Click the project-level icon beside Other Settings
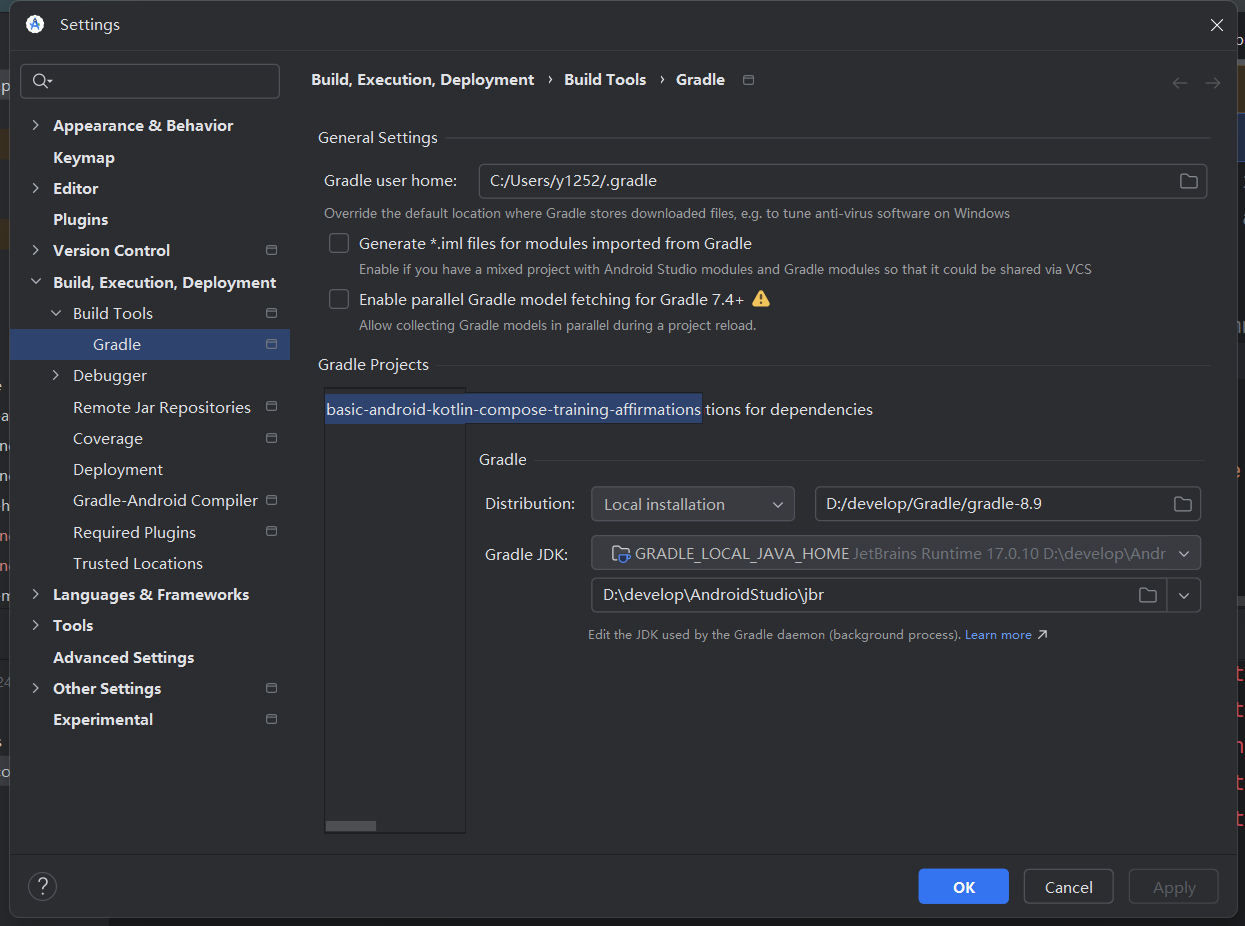 [x=271, y=688]
